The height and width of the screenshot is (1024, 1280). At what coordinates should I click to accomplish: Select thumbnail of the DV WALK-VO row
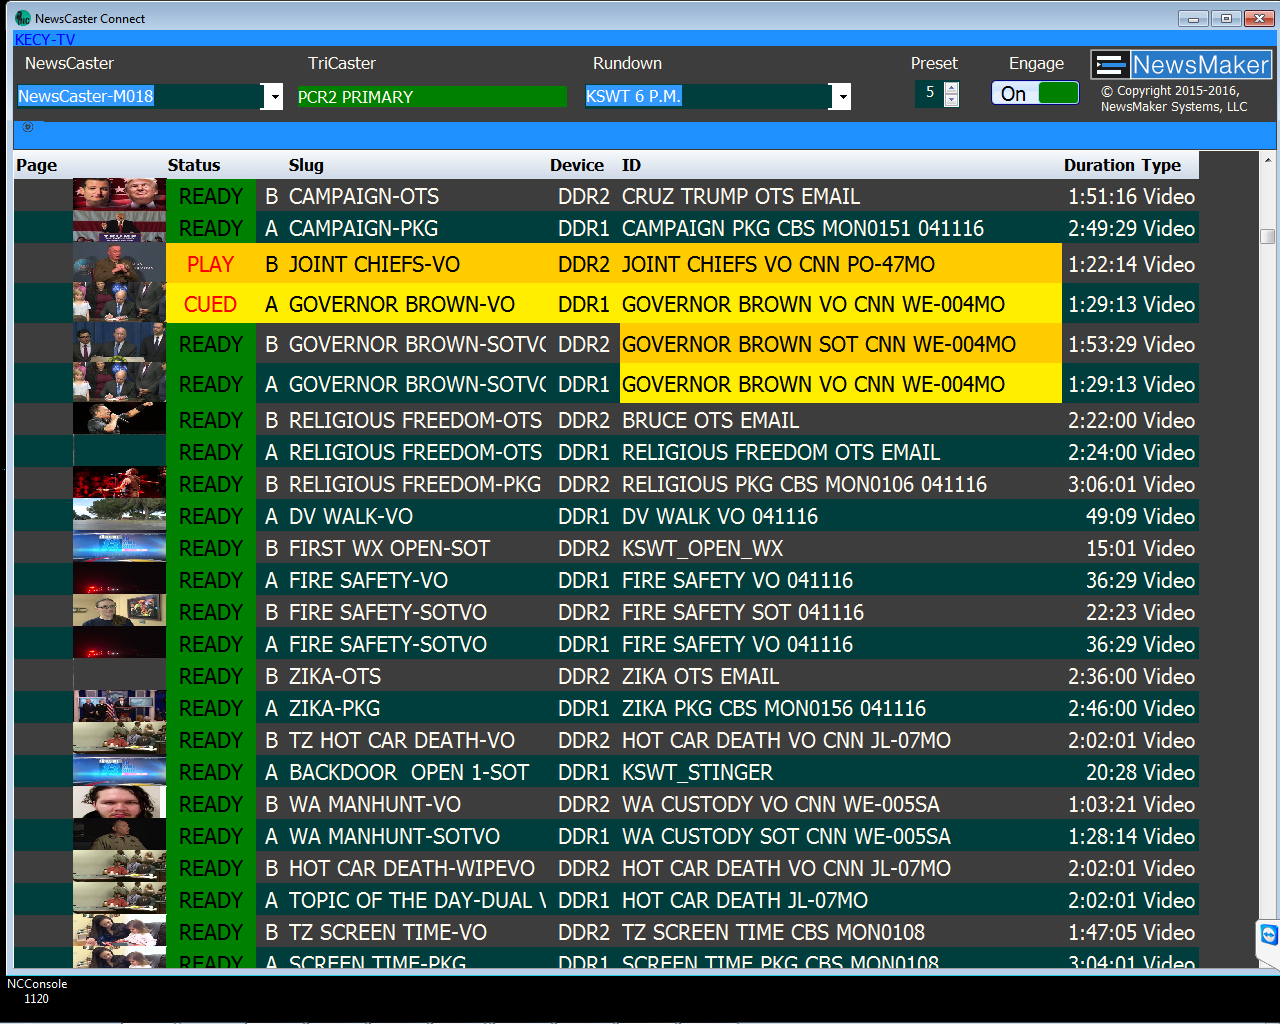point(119,515)
